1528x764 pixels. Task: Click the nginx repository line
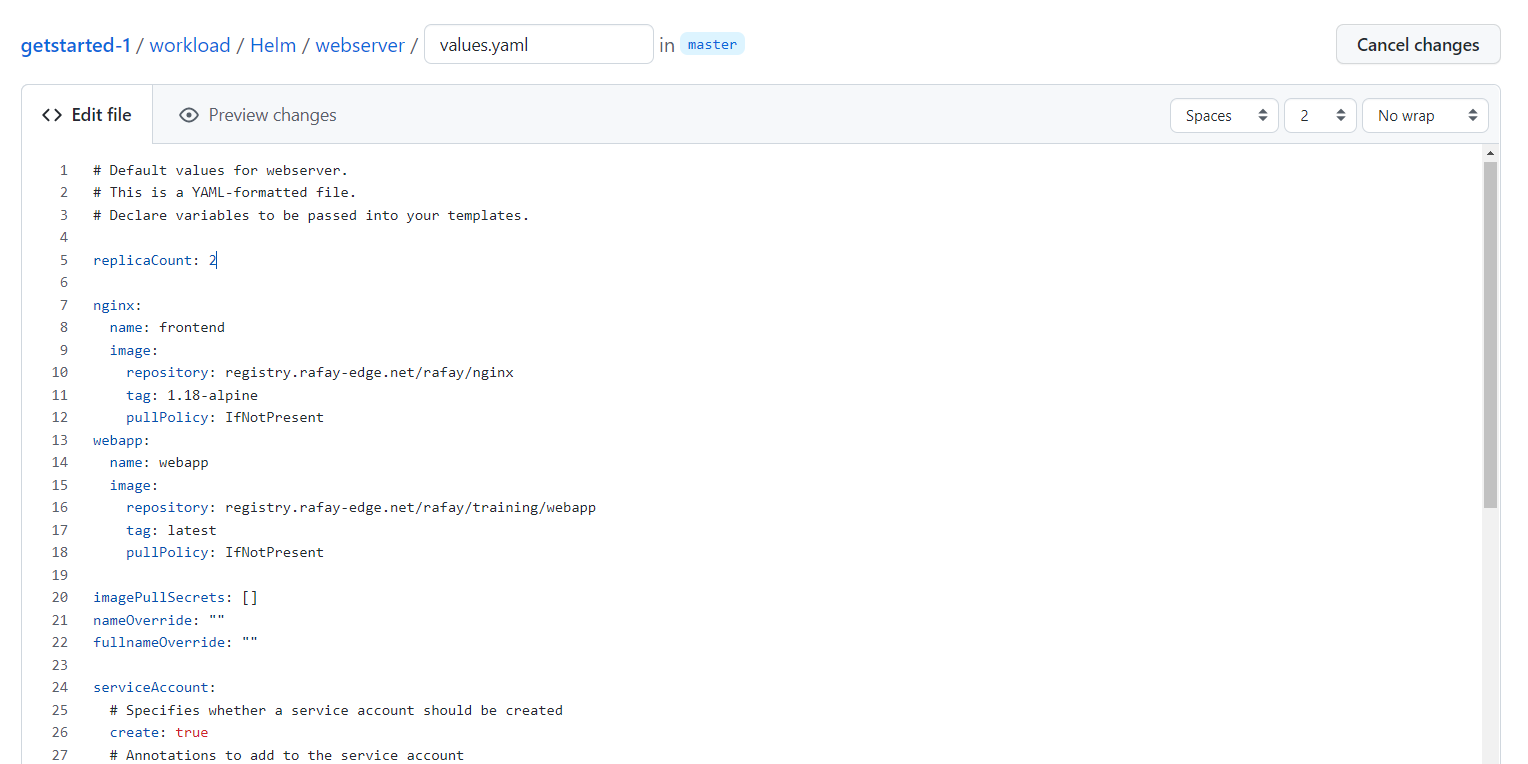coord(320,372)
